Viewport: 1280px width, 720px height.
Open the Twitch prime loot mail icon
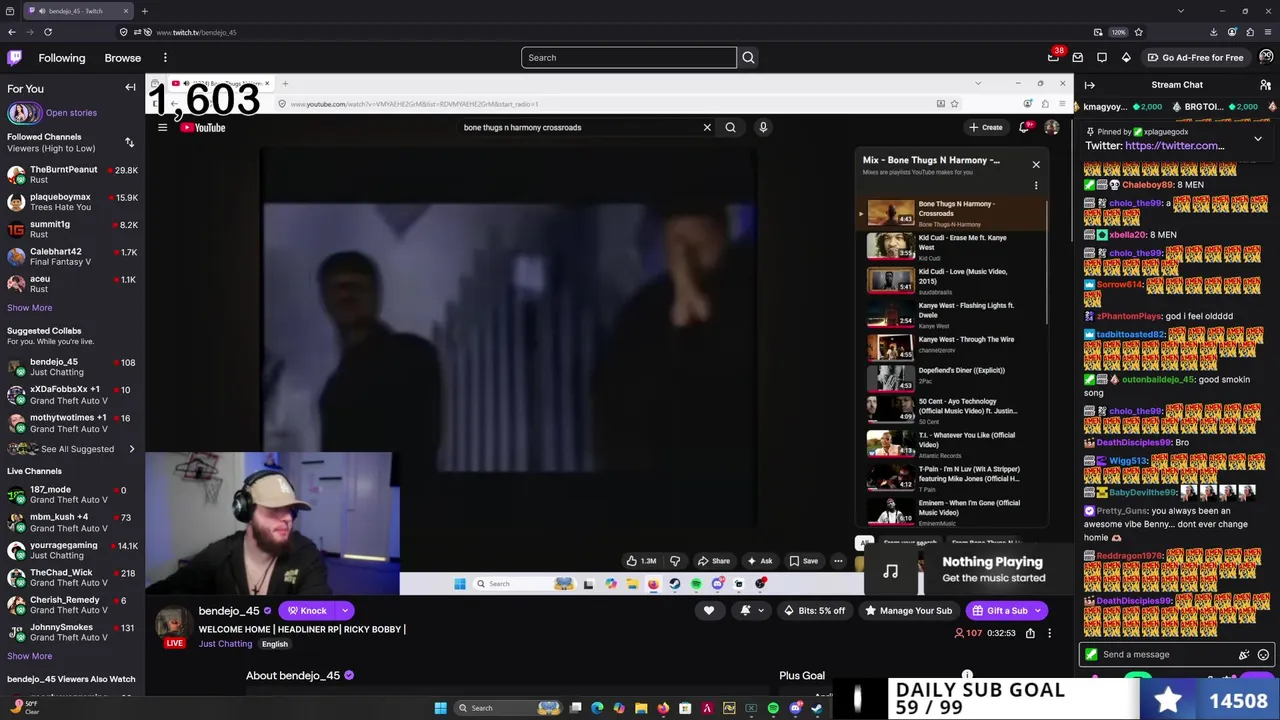tap(1078, 57)
